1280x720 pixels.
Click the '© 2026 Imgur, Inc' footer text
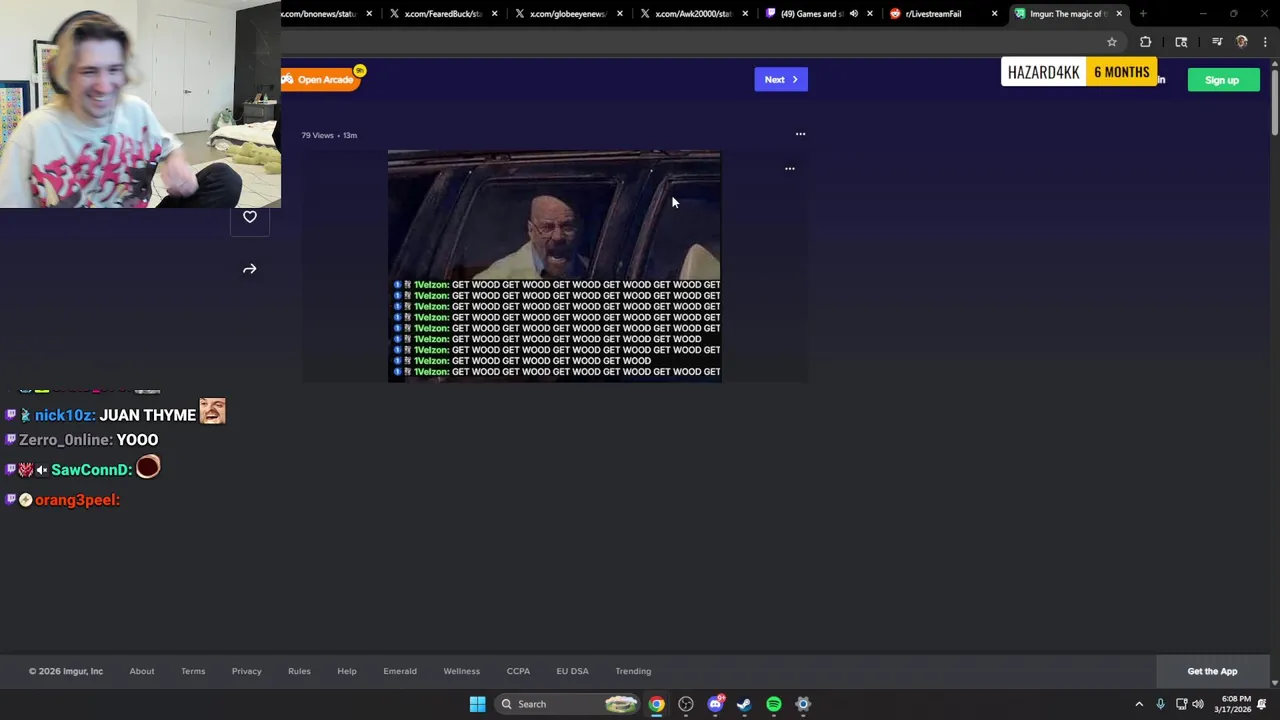tap(65, 672)
